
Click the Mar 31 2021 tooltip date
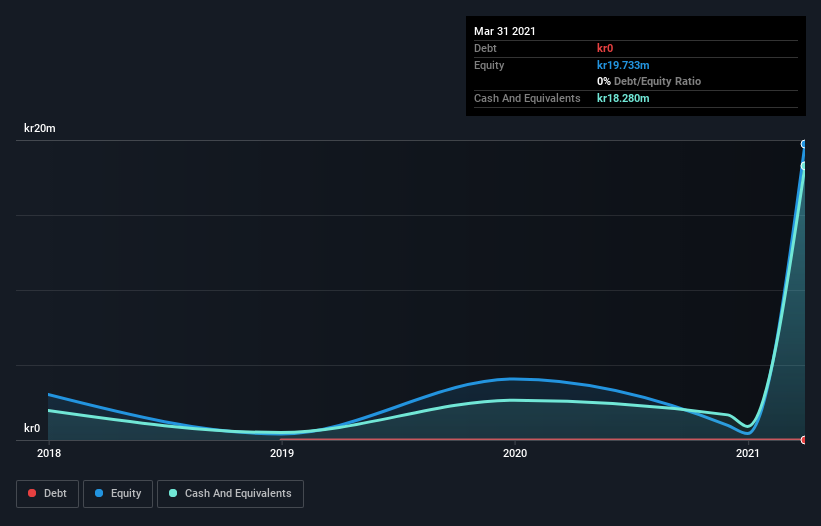[x=505, y=31]
